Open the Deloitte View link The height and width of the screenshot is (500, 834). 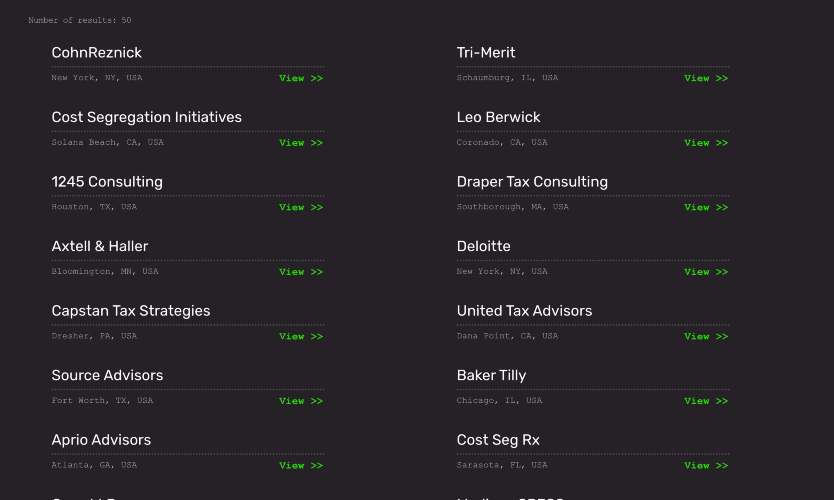pos(705,272)
